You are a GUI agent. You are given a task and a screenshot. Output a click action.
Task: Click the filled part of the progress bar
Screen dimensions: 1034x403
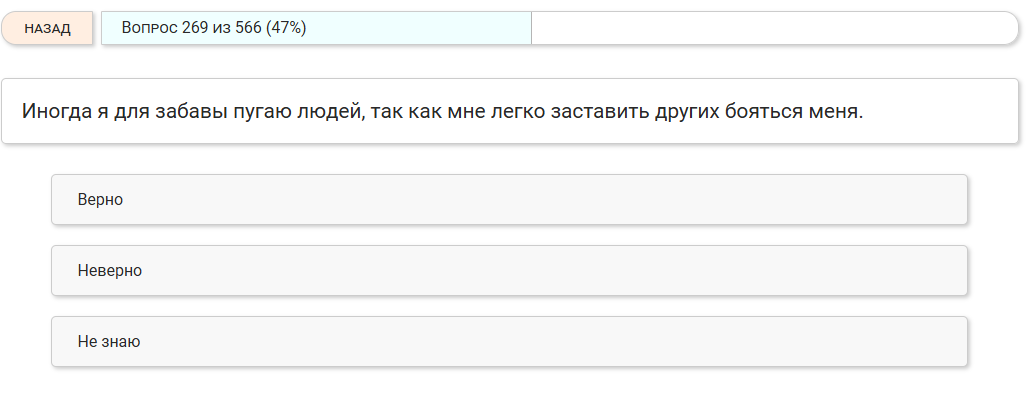420,28
